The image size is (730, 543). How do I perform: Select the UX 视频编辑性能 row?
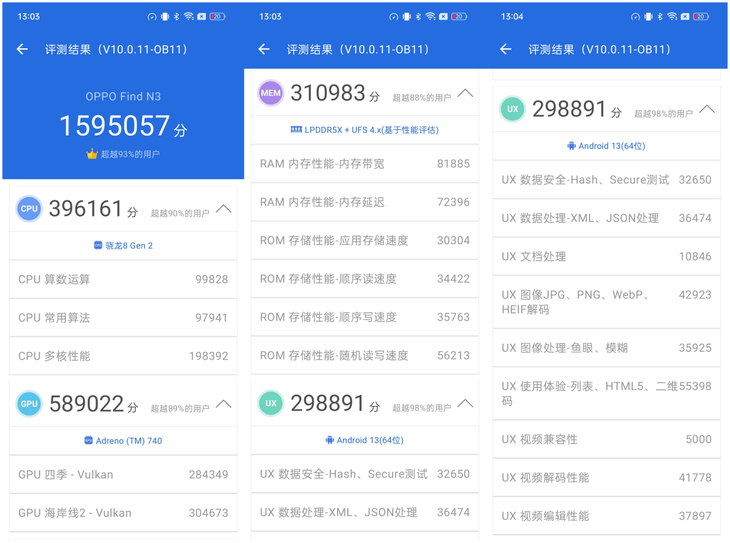coord(606,515)
